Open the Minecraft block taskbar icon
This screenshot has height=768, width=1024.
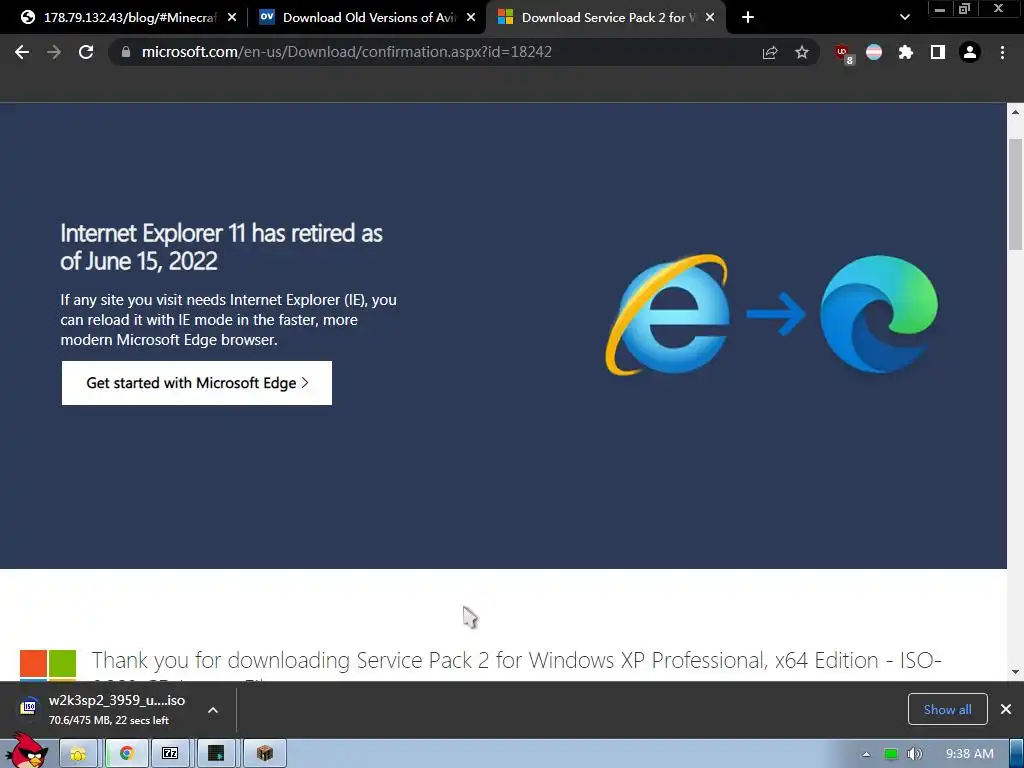click(x=264, y=754)
